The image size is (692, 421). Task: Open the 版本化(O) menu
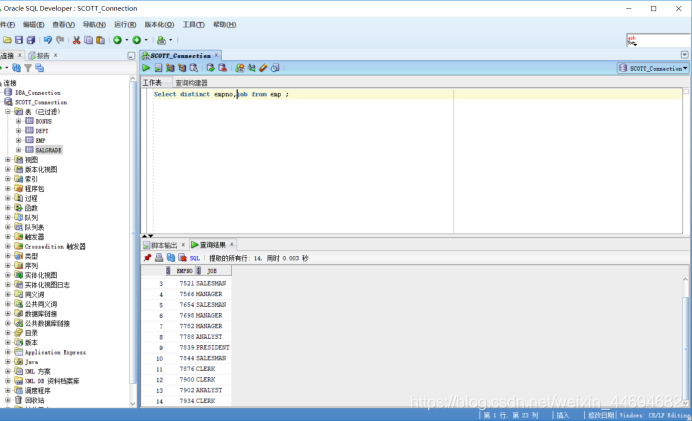tap(159, 25)
